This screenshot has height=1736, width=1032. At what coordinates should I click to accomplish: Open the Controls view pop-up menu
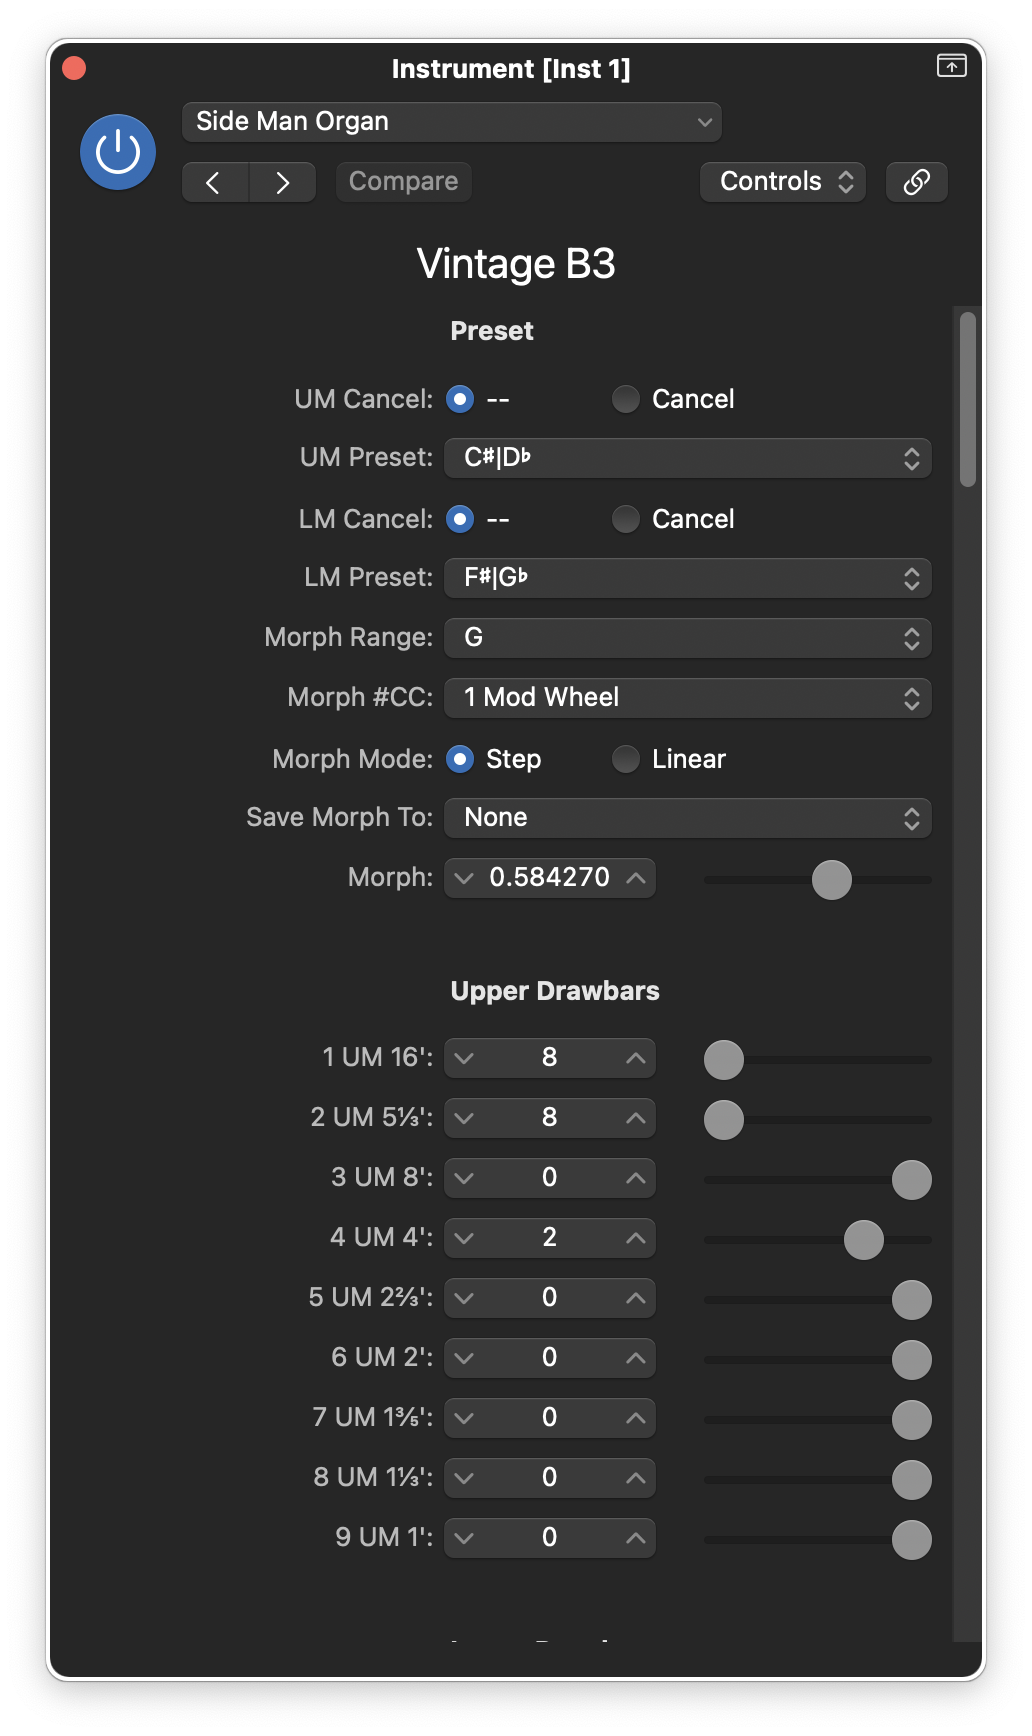point(783,182)
